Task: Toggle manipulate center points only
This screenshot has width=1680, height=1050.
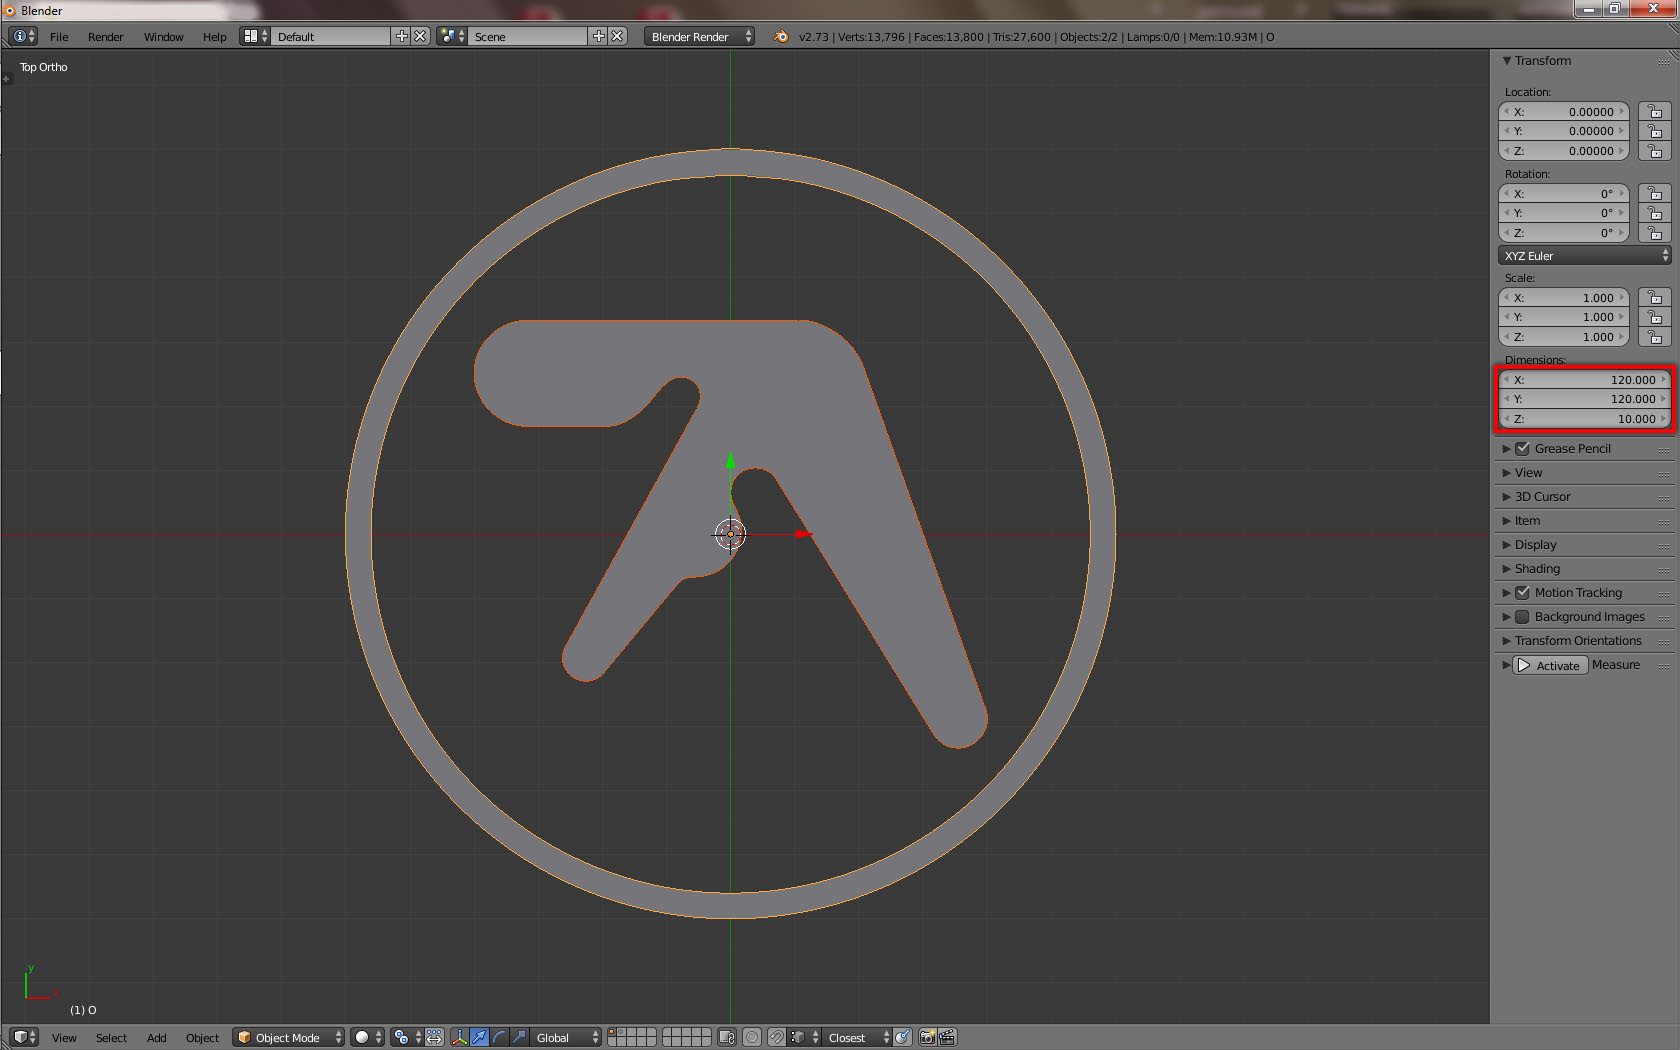Action: point(435,1037)
